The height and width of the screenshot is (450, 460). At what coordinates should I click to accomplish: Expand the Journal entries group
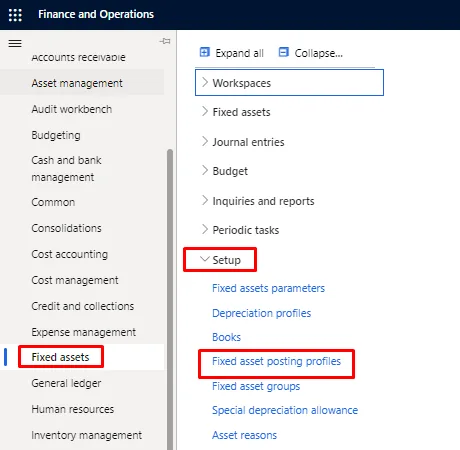(x=243, y=142)
